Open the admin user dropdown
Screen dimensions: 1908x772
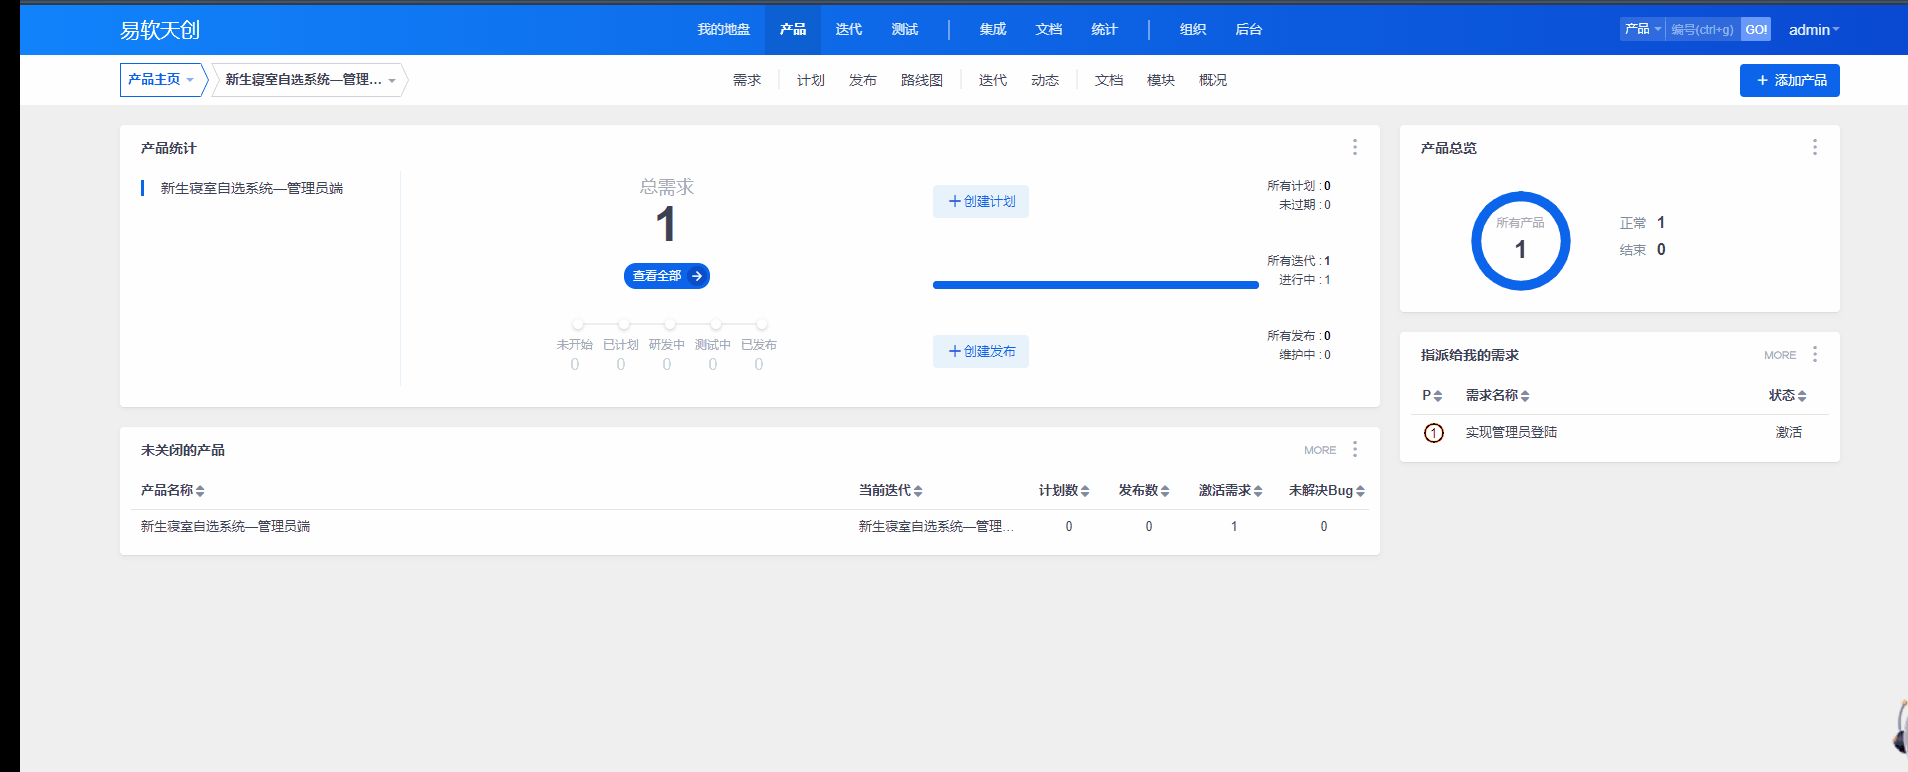pyautogui.click(x=1814, y=30)
